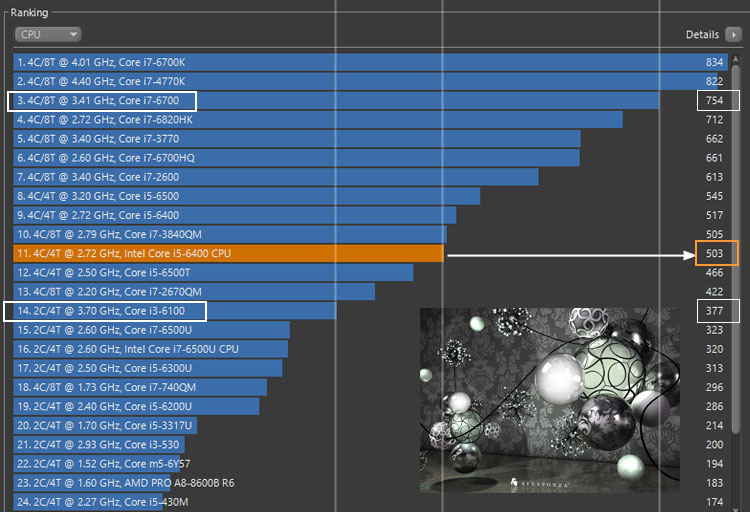Click the score value 174

pyautogui.click(x=714, y=502)
